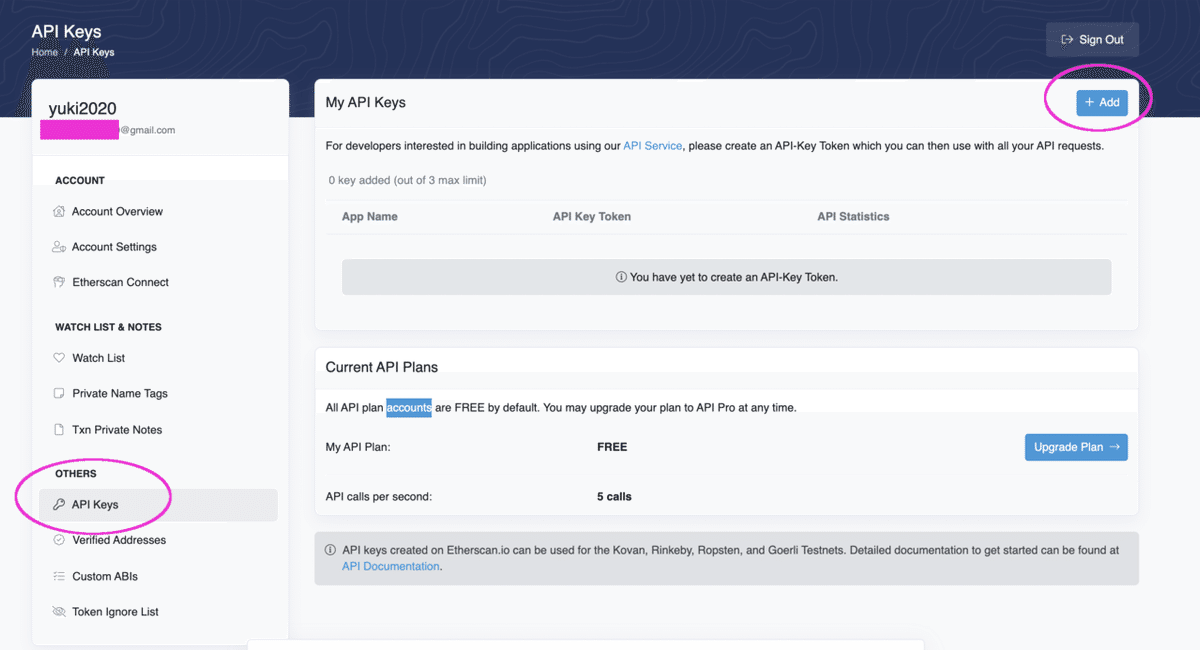Click the highlighted word "accounts"

pos(409,408)
